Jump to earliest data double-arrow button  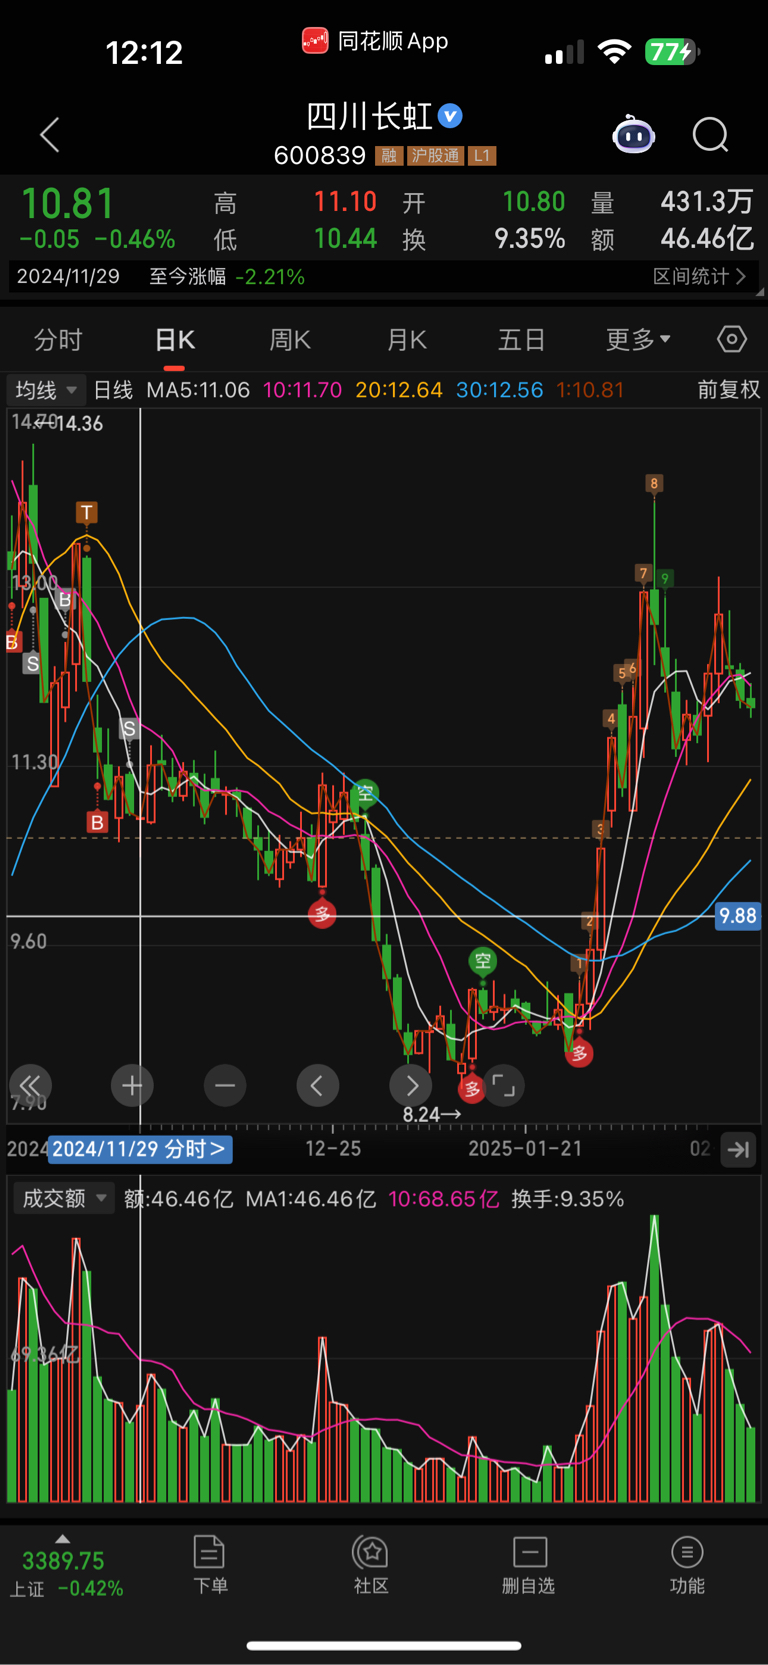tap(30, 1085)
